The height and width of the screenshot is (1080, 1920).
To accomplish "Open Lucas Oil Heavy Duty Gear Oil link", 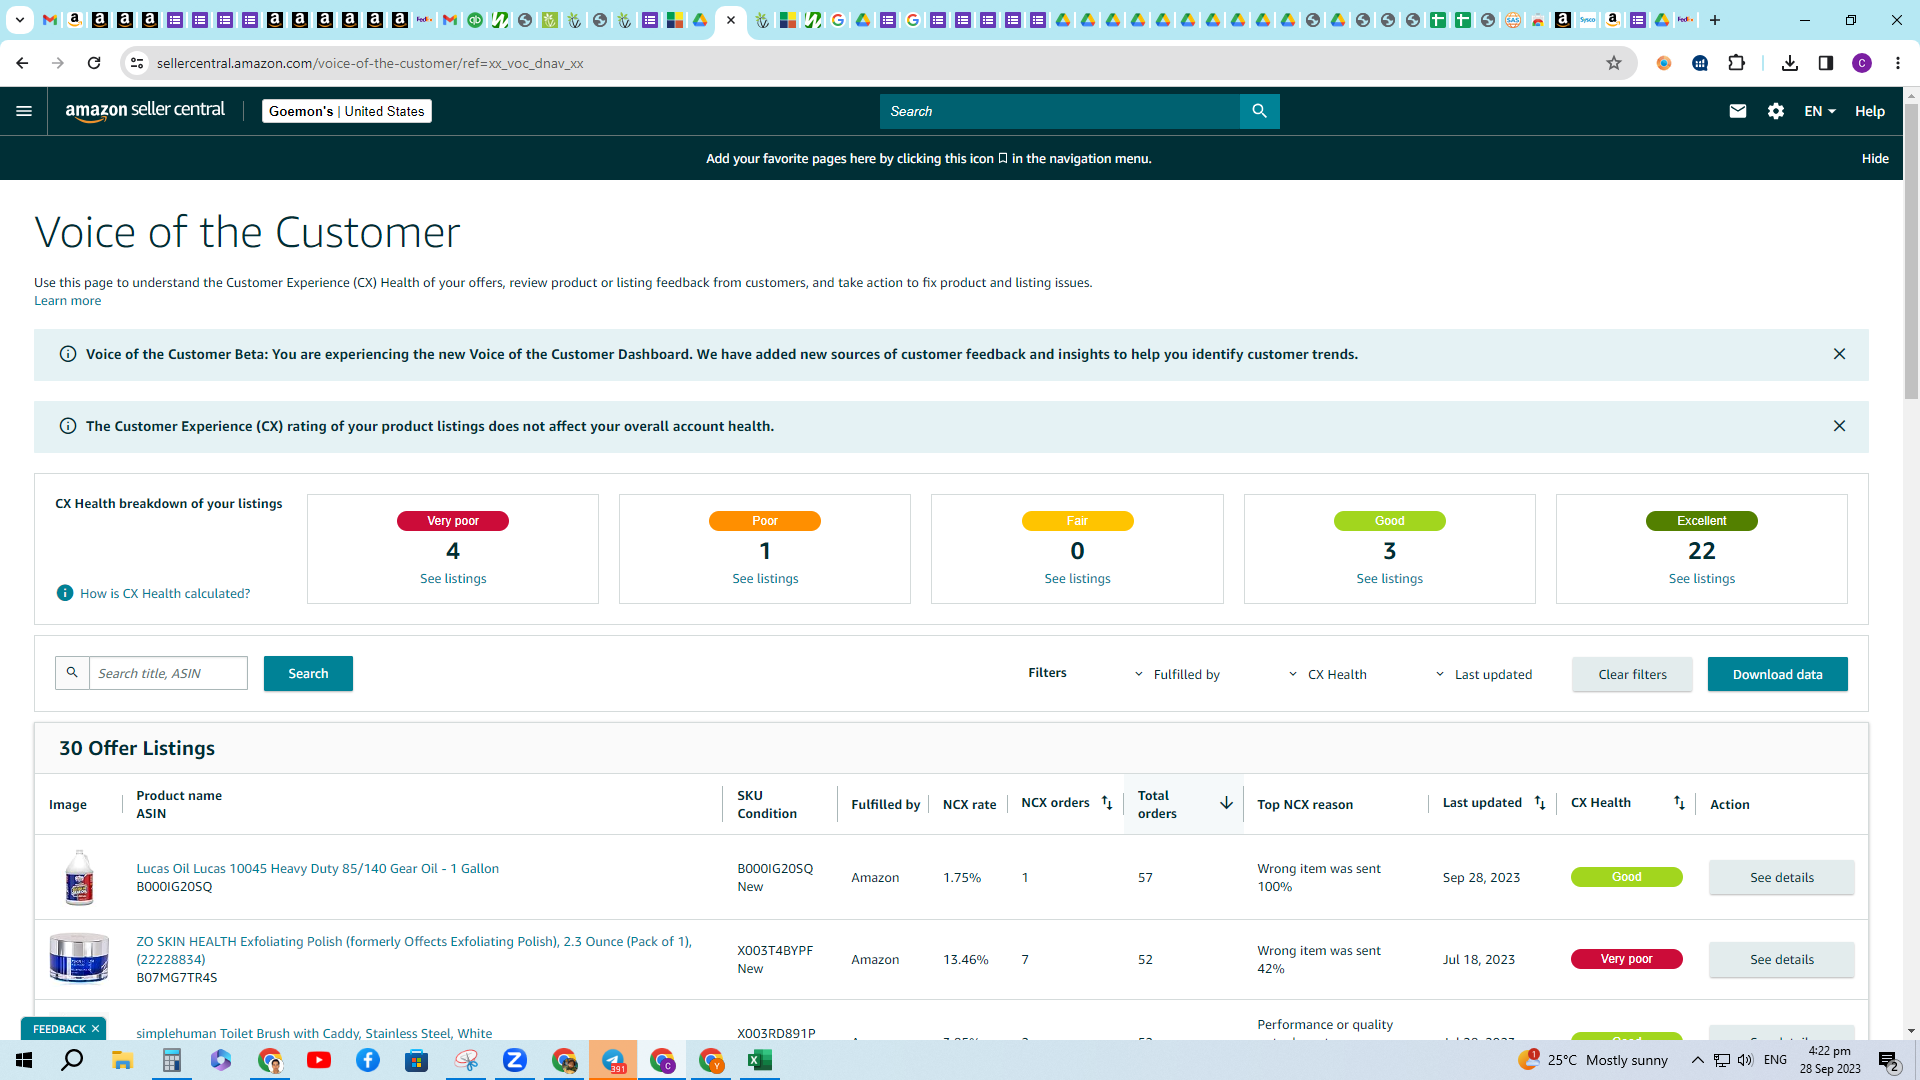I will [317, 869].
